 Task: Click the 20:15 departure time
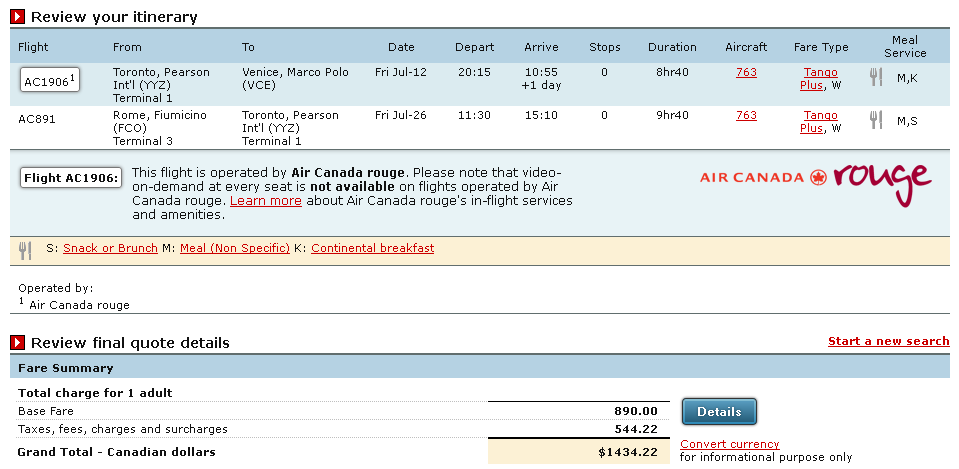[475, 72]
